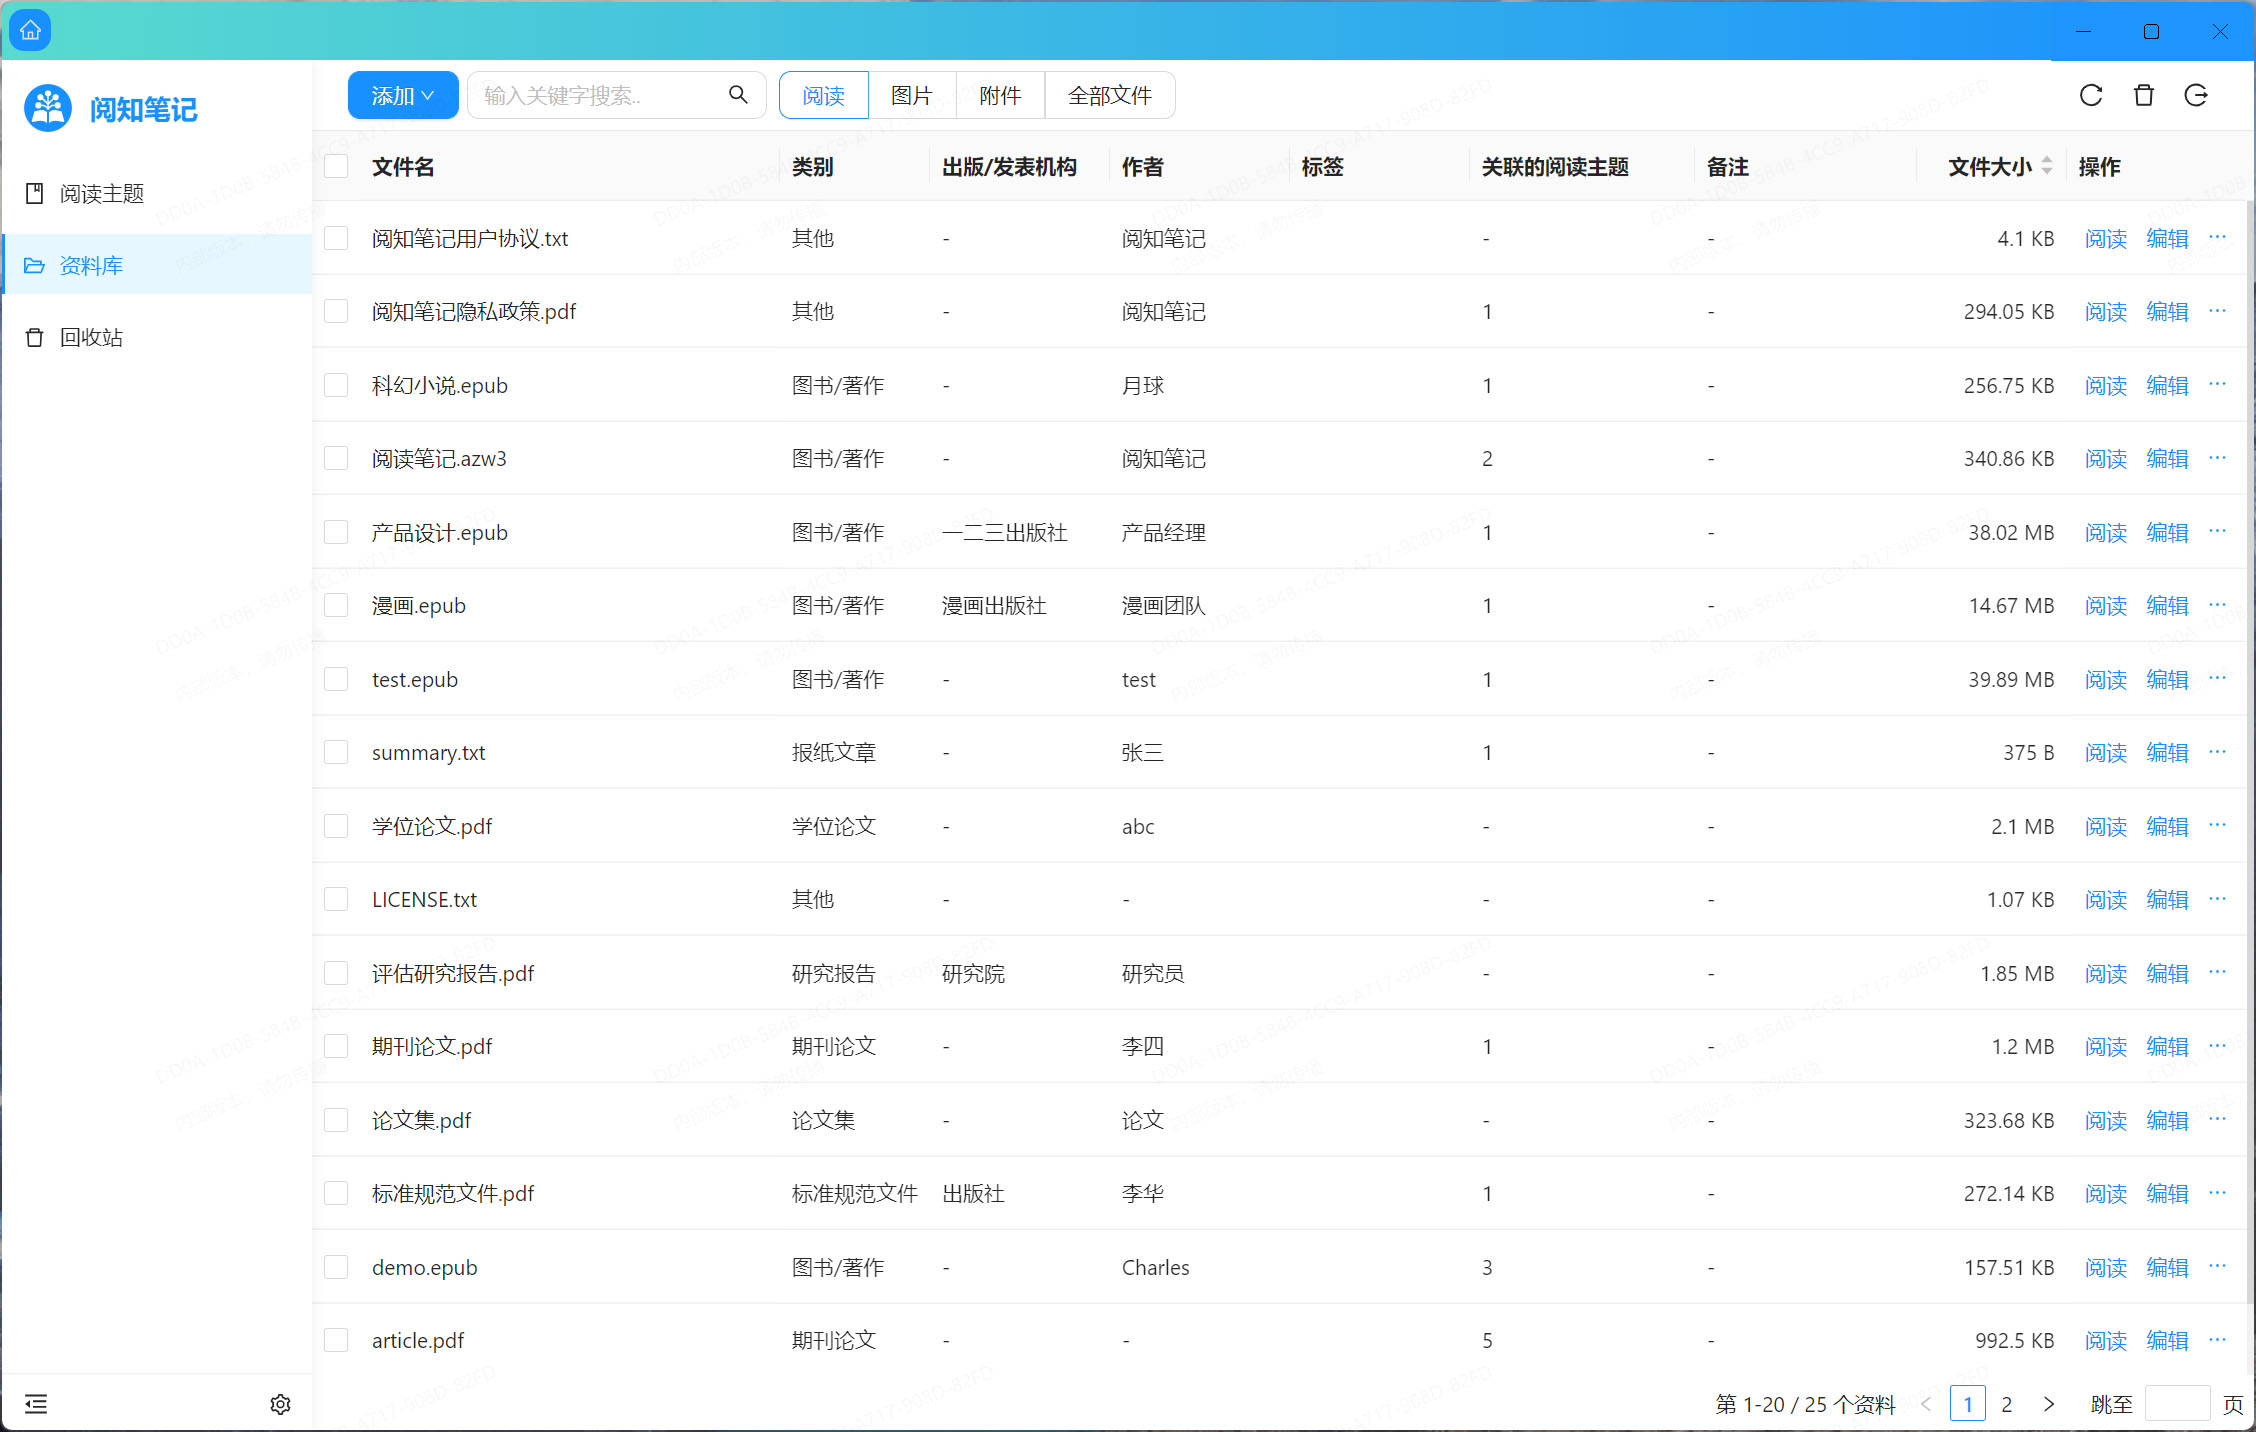Open more options for article.pdf
Image resolution: width=2256 pixels, height=1432 pixels.
[2217, 1340]
